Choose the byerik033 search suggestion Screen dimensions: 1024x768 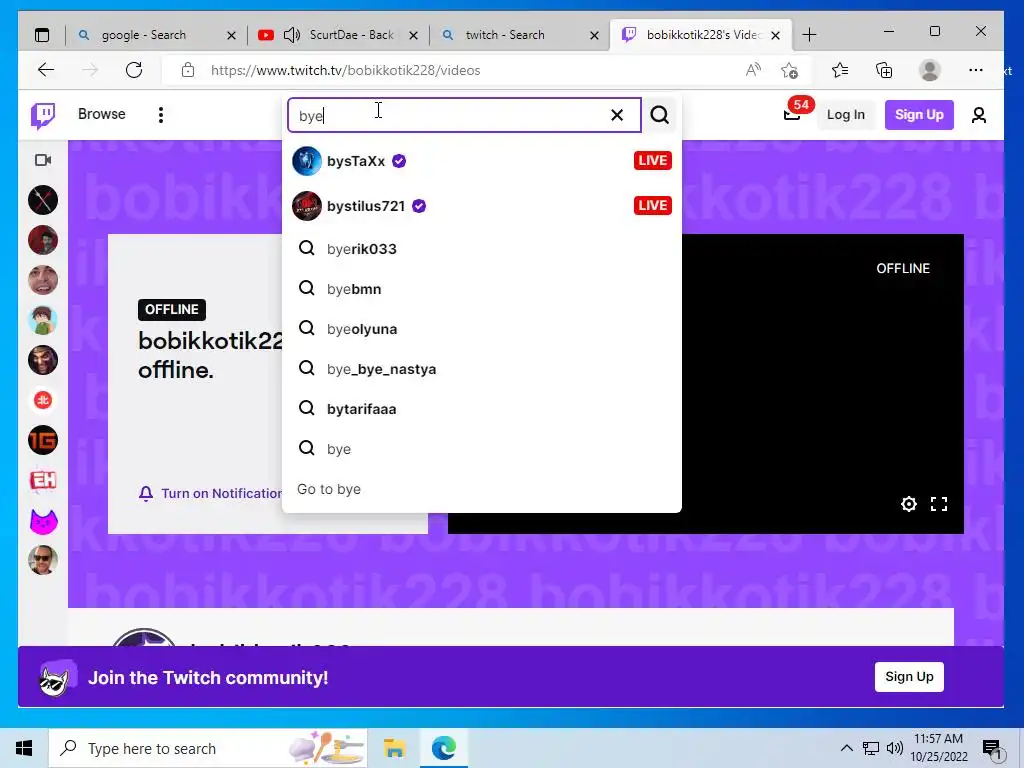[482, 249]
